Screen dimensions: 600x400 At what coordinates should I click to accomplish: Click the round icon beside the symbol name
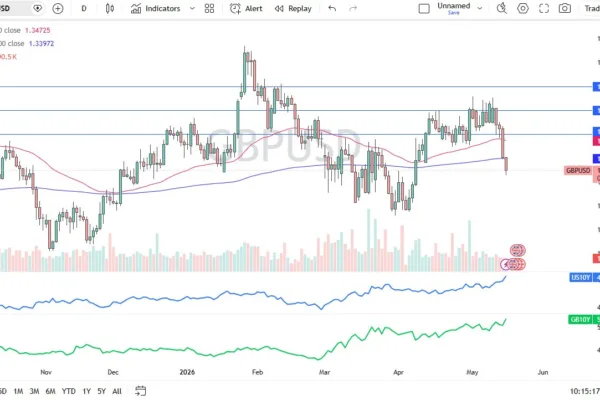(x=38, y=8)
